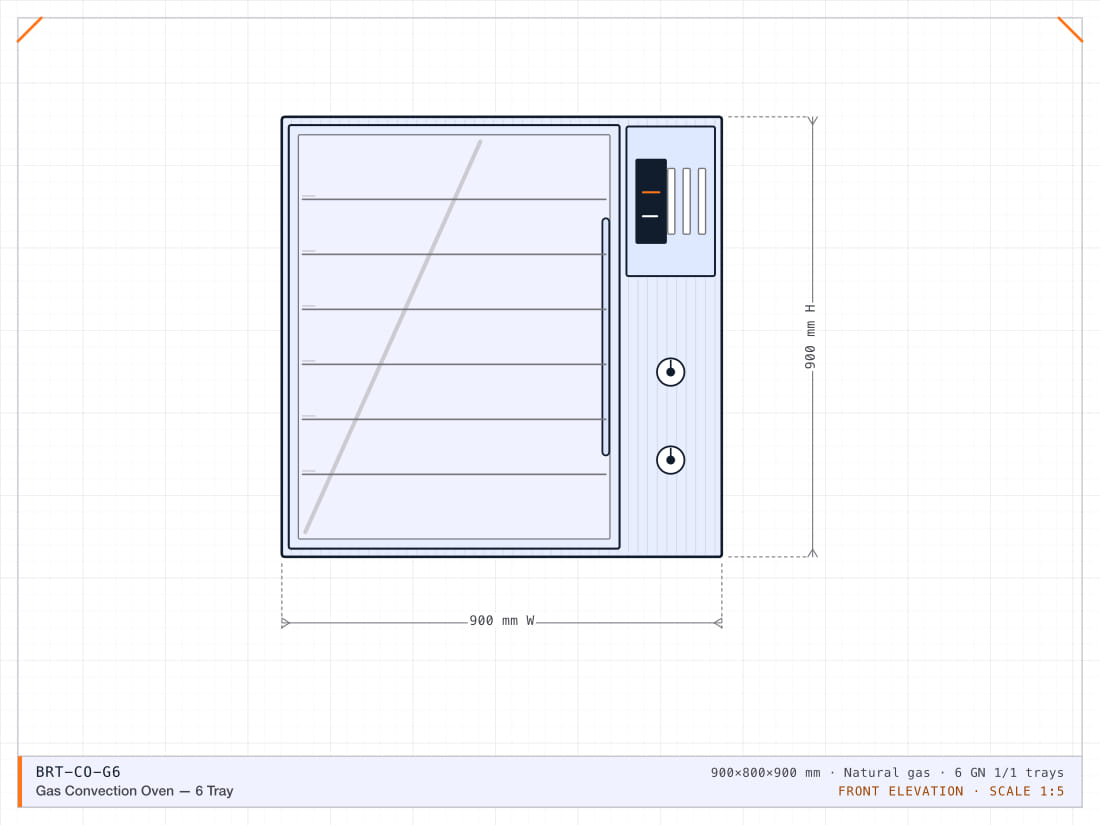The height and width of the screenshot is (825, 1100).
Task: Click the upper oven control knob
Action: [670, 372]
